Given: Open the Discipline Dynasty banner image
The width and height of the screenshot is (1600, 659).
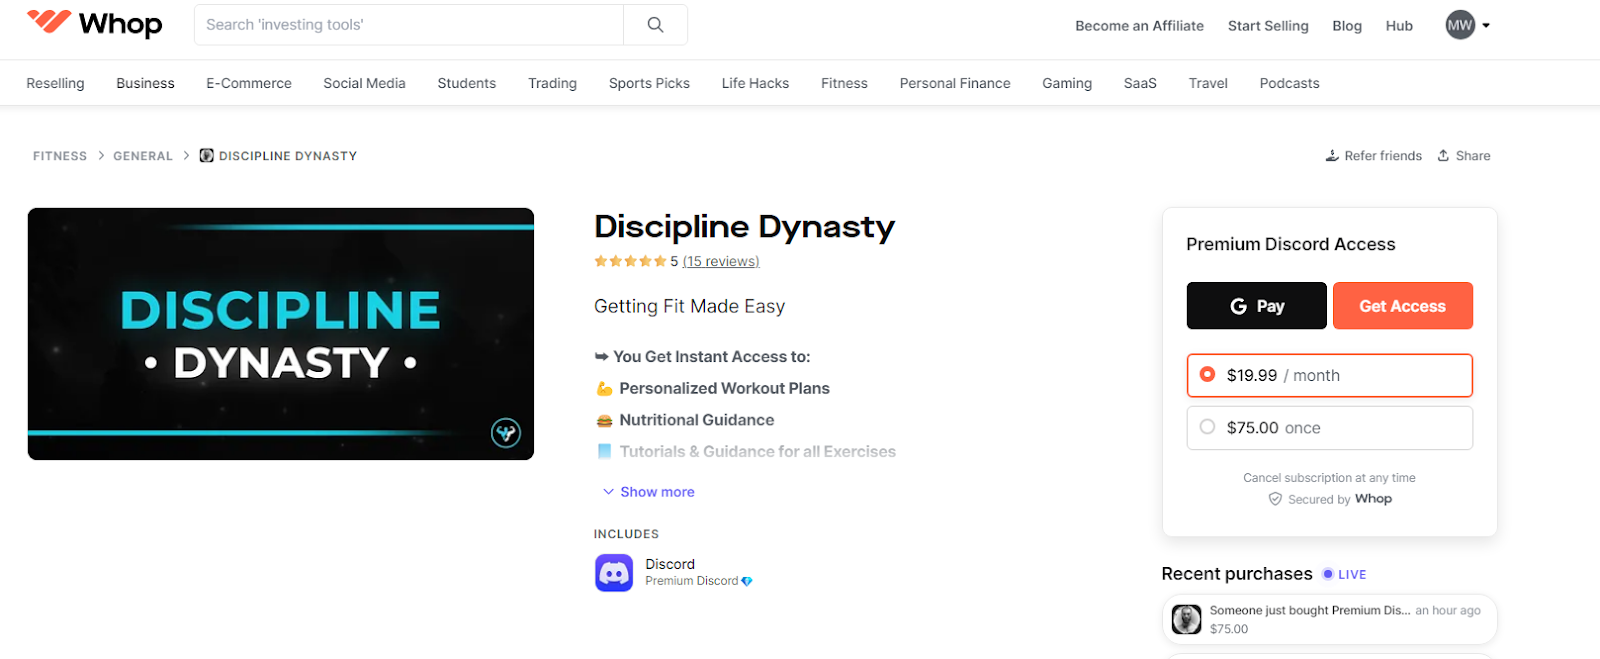Looking at the screenshot, I should point(281,334).
